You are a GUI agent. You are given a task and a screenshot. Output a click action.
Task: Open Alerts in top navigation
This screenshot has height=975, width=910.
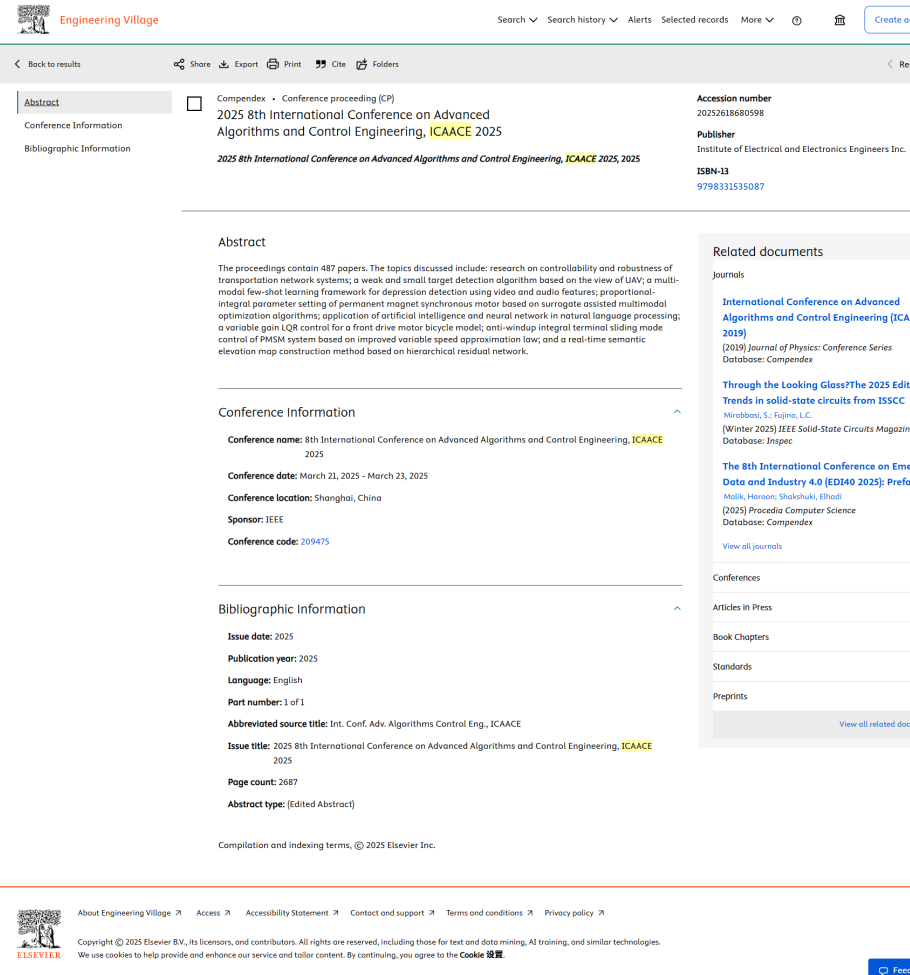pyautogui.click(x=639, y=20)
